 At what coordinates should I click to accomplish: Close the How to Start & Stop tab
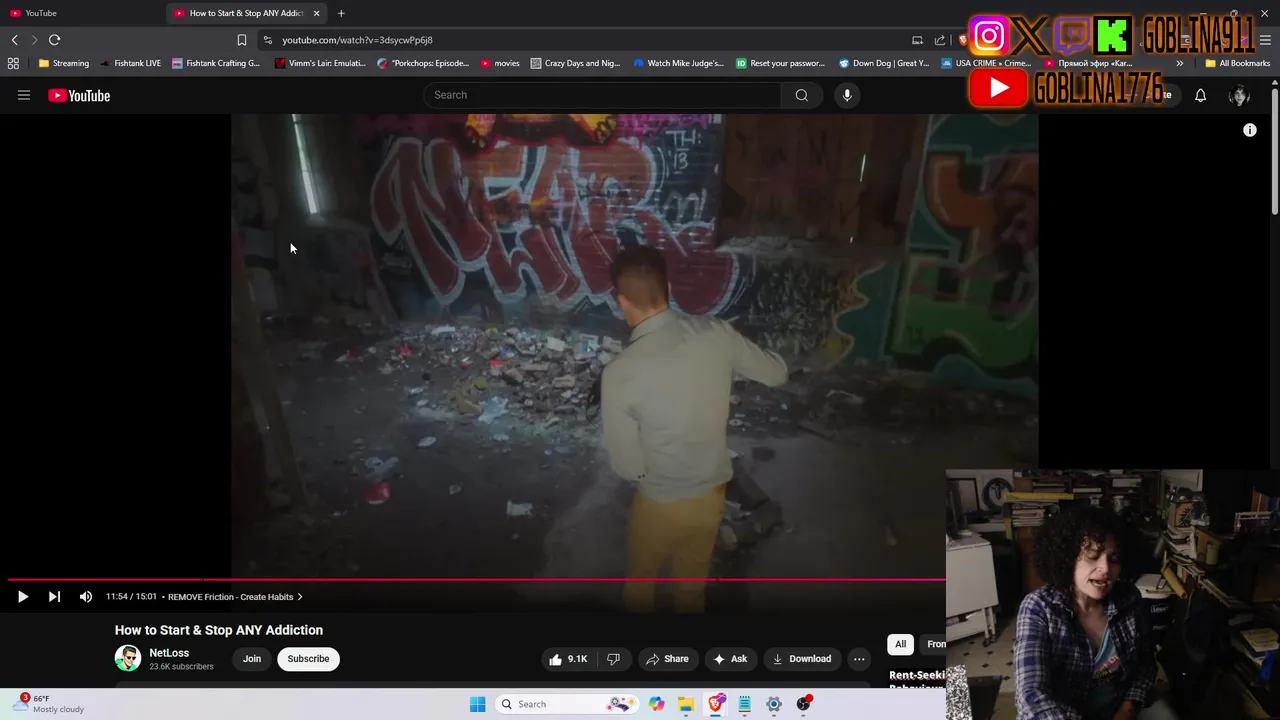pyautogui.click(x=317, y=13)
